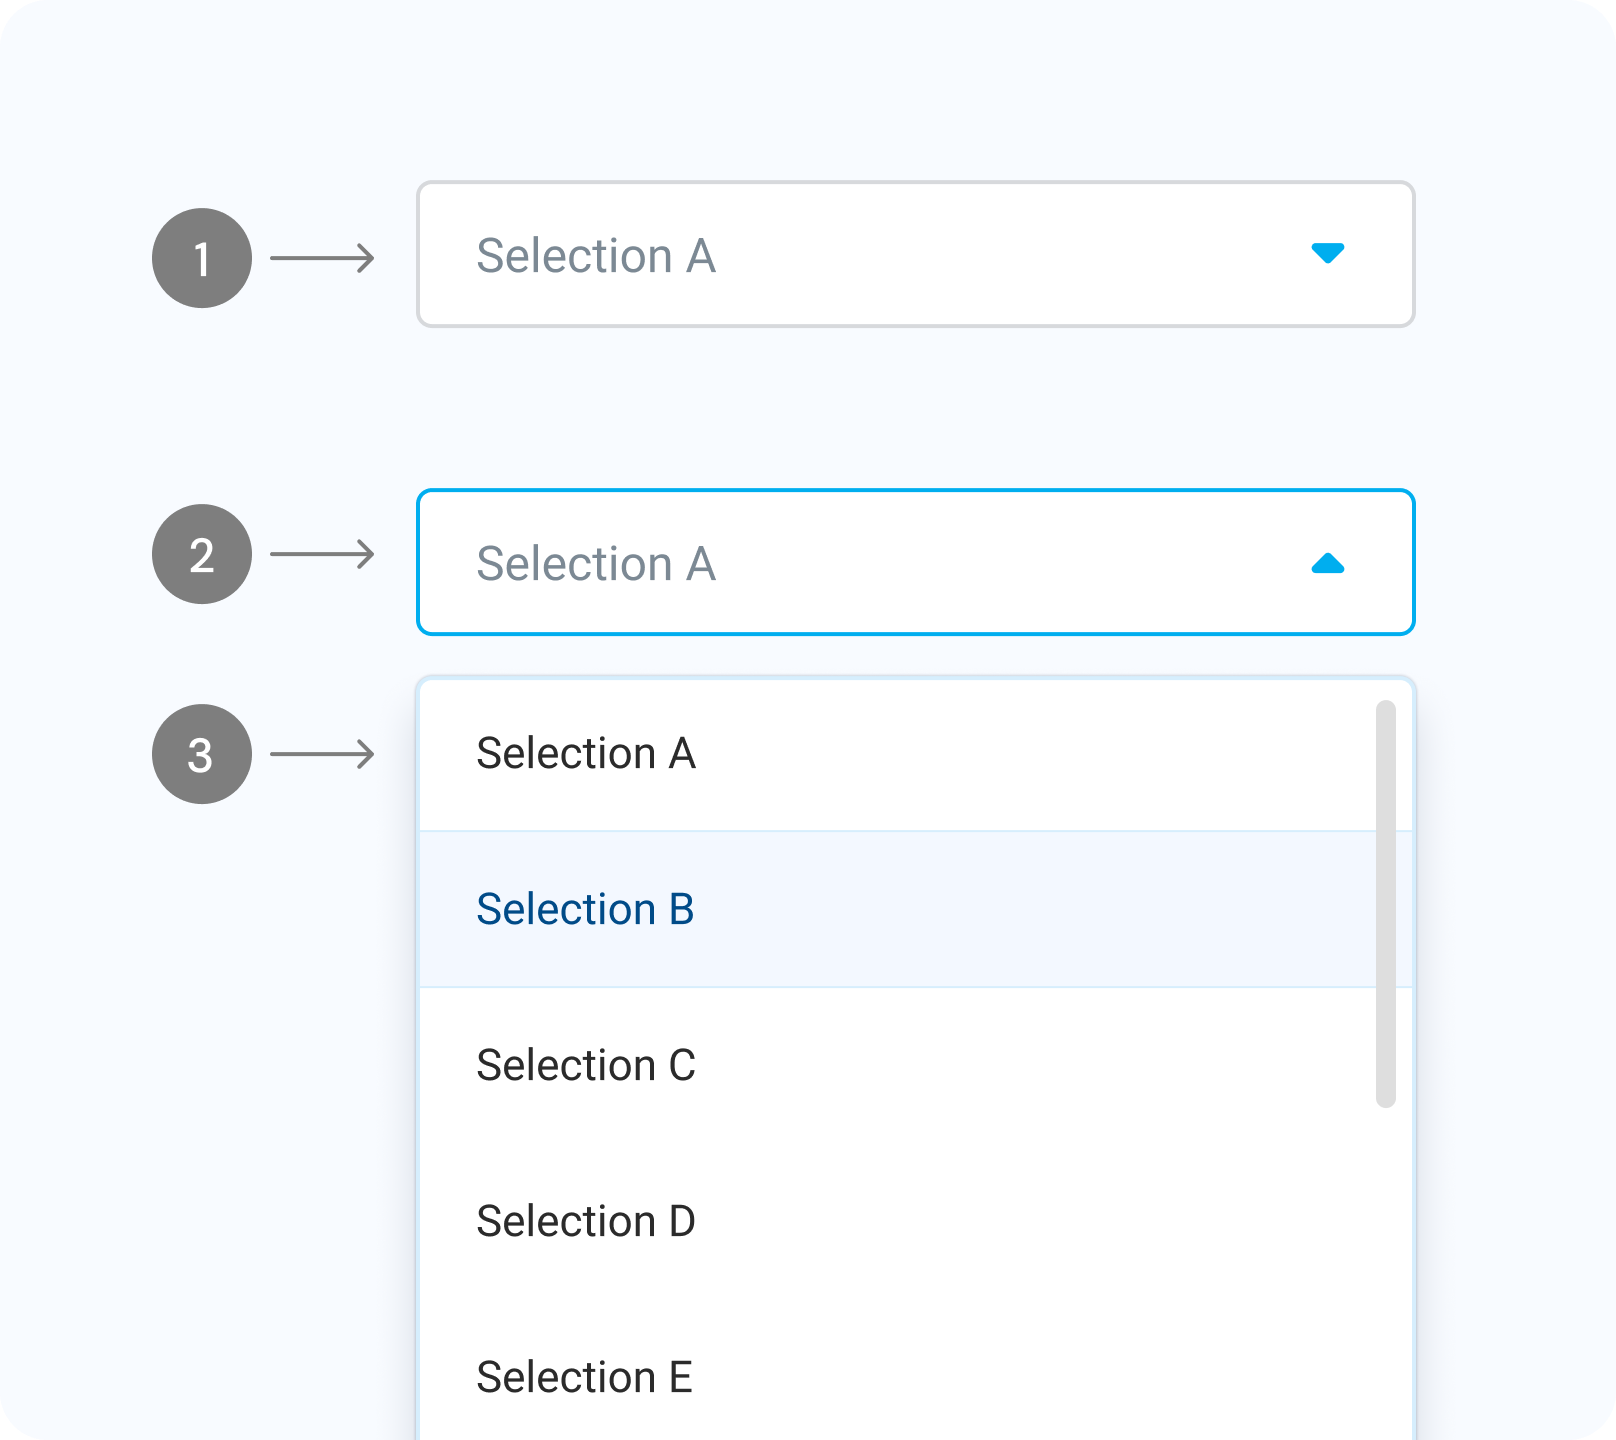Image resolution: width=1616 pixels, height=1440 pixels.
Task: Collapse the open dropdown via up caret
Action: (1327, 564)
